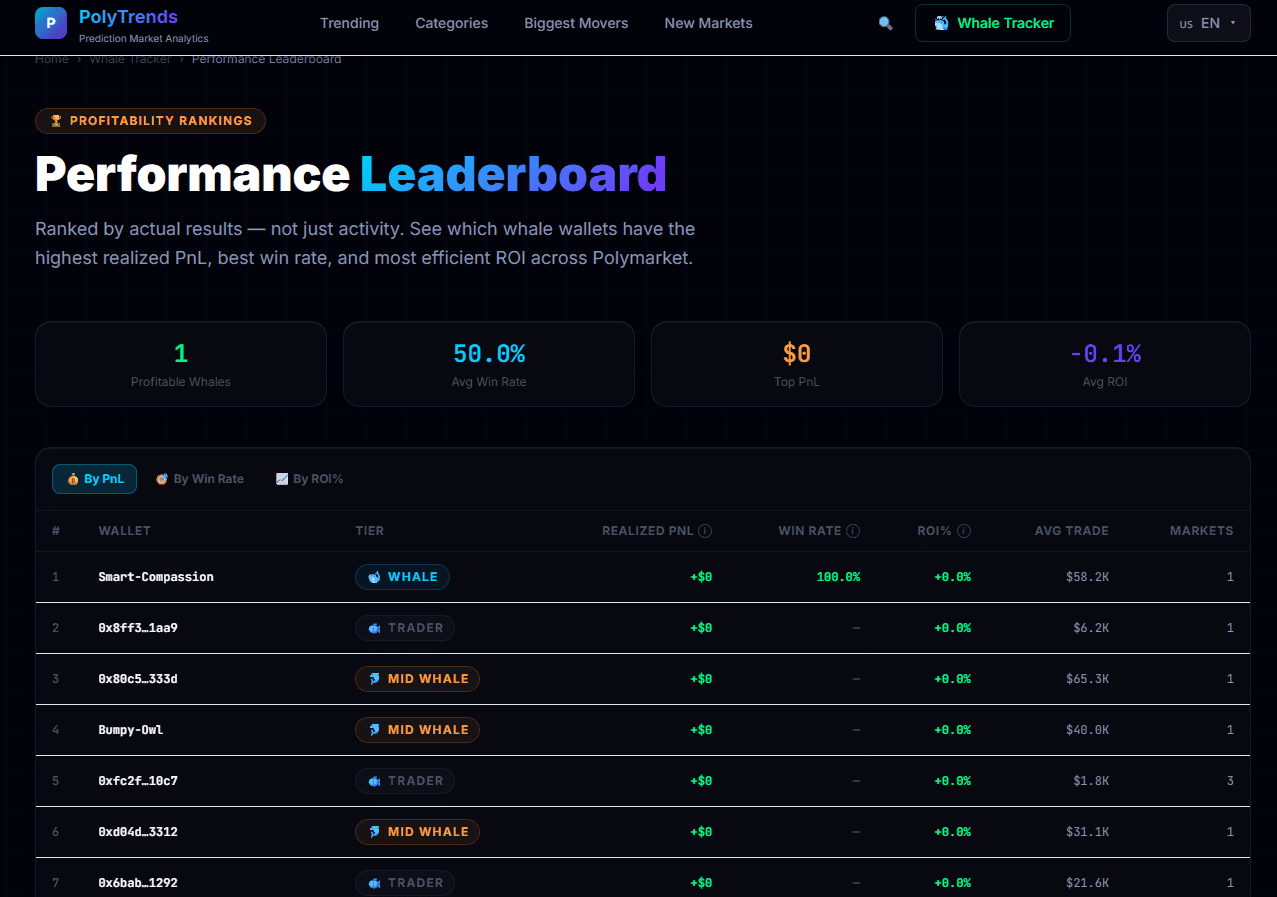1277x897 pixels.
Task: Click the whale icon inside the Whale Tracker button
Action: point(938,22)
